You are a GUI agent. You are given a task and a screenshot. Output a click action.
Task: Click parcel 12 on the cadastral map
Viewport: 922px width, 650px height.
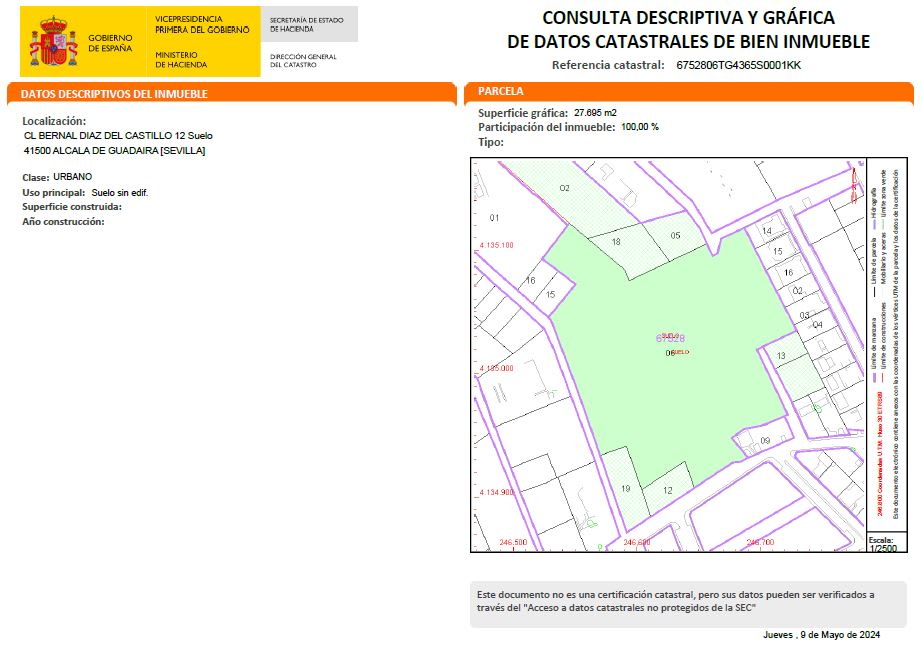coord(667,489)
